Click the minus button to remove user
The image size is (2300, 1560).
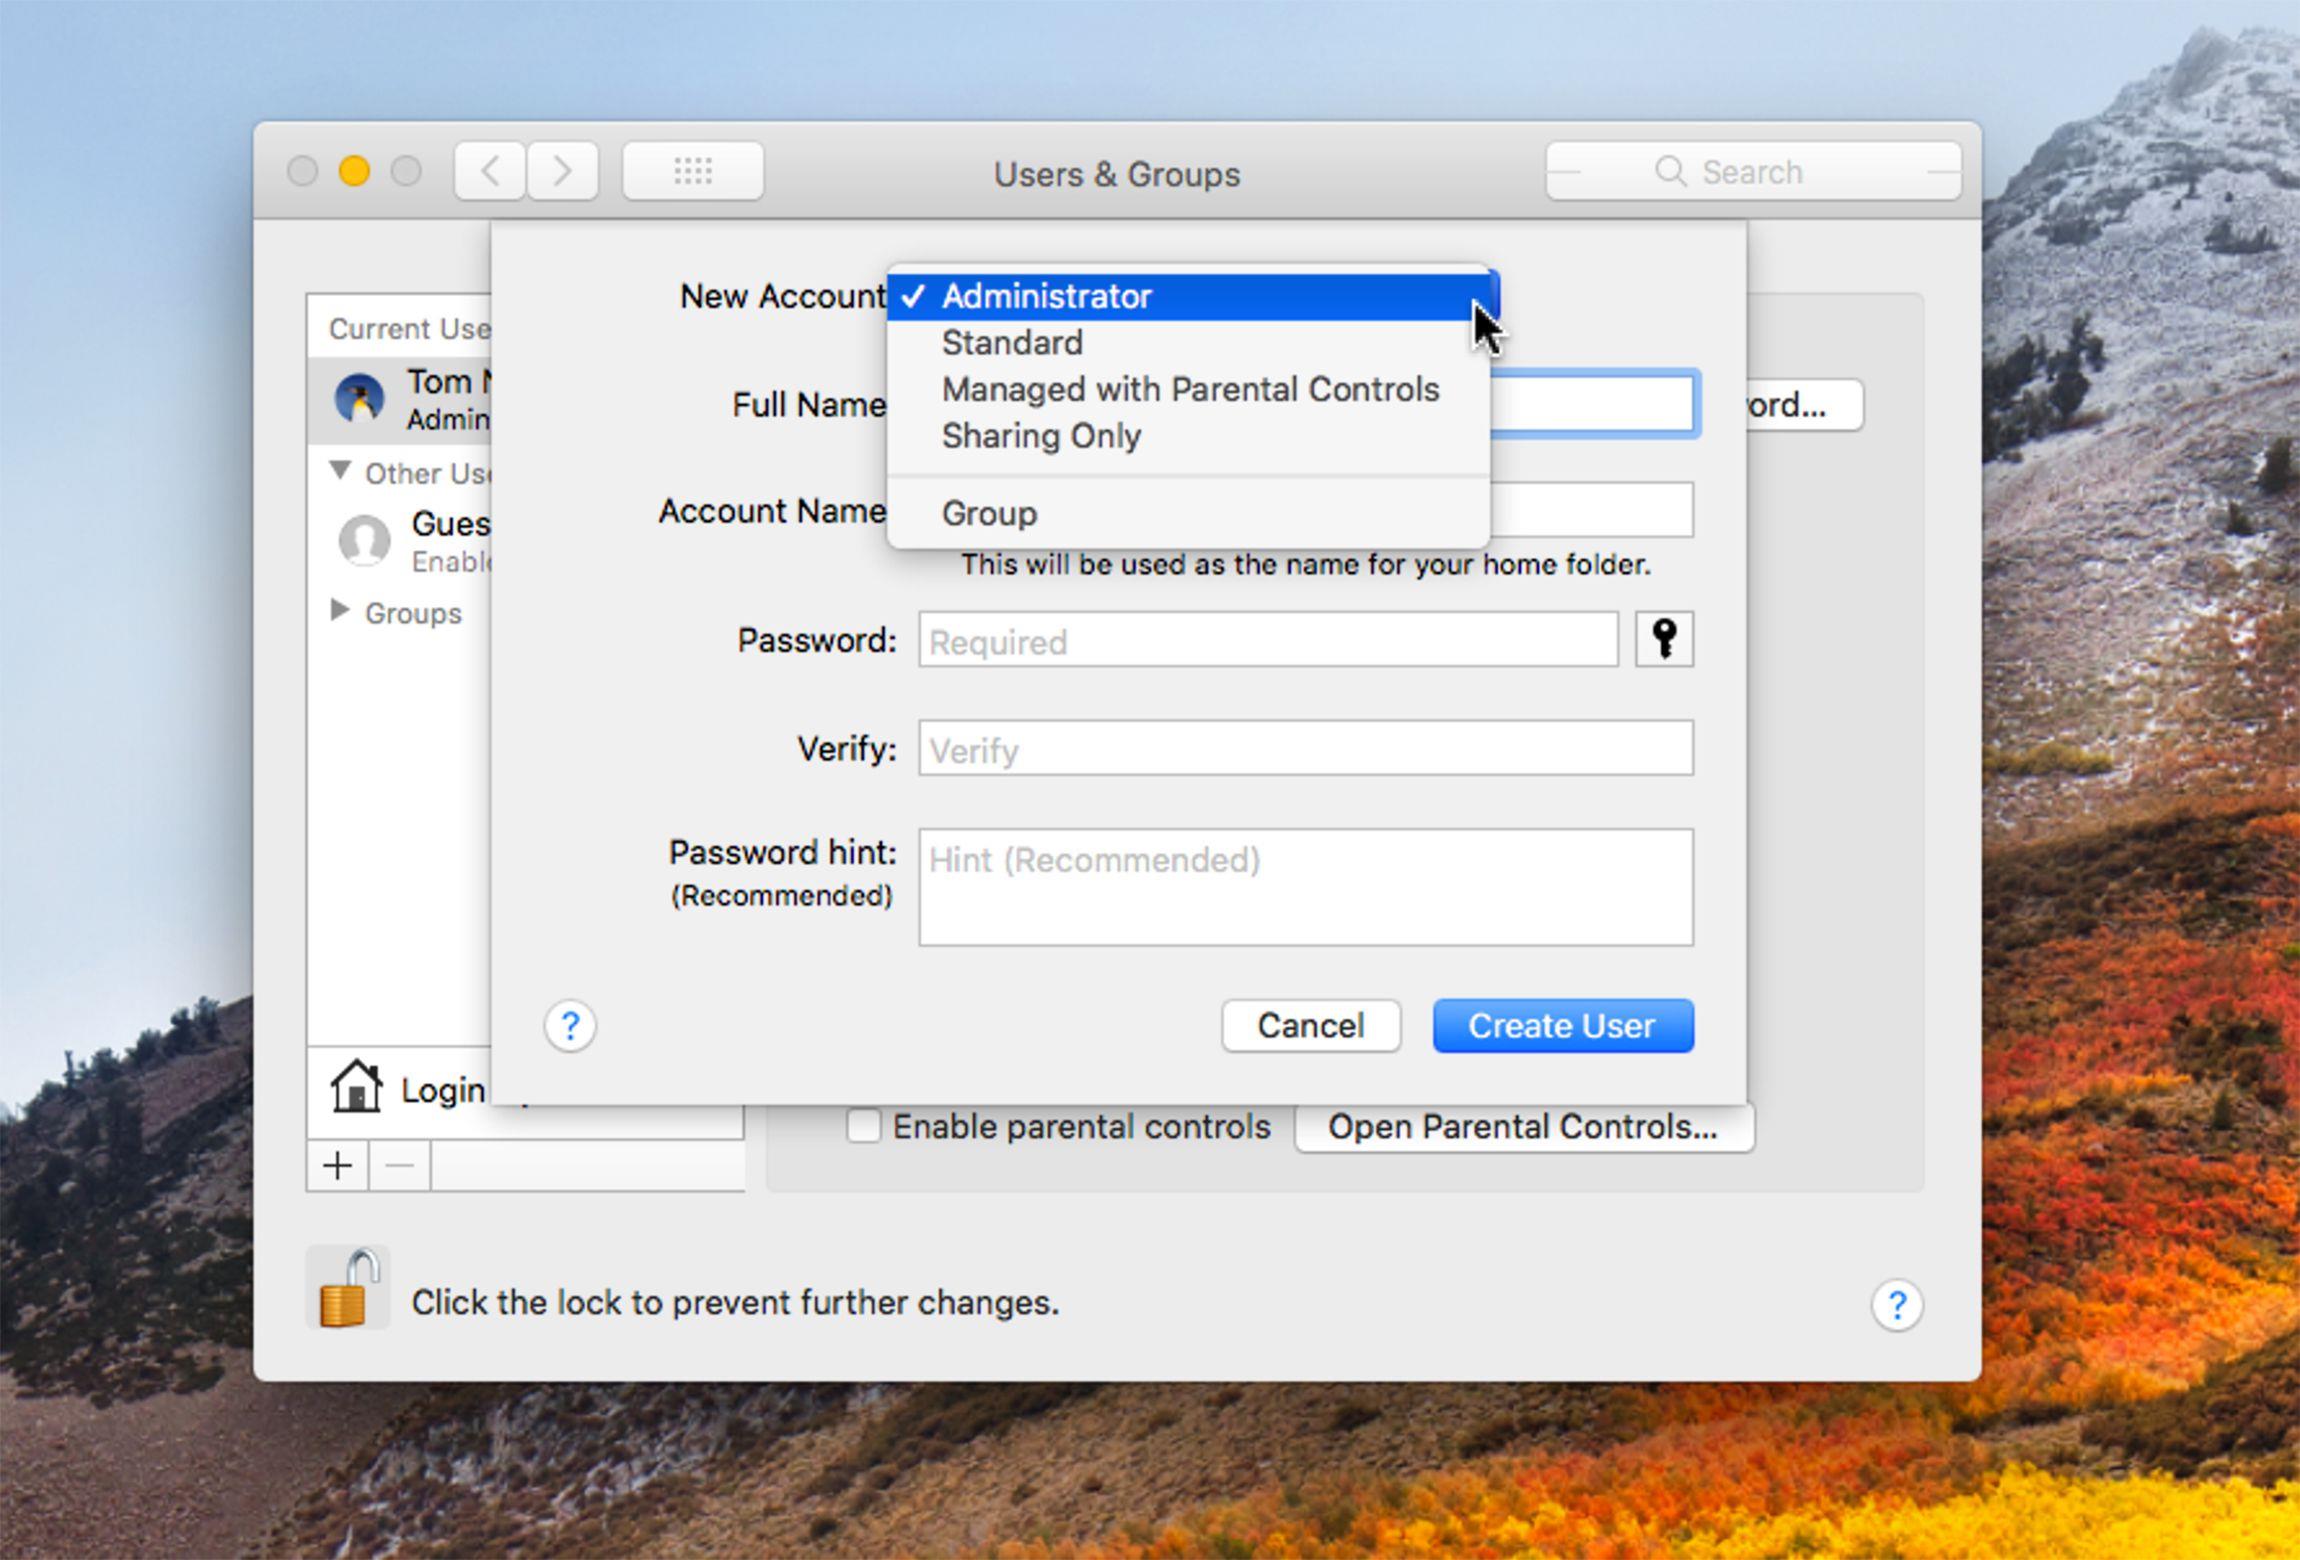[400, 1166]
